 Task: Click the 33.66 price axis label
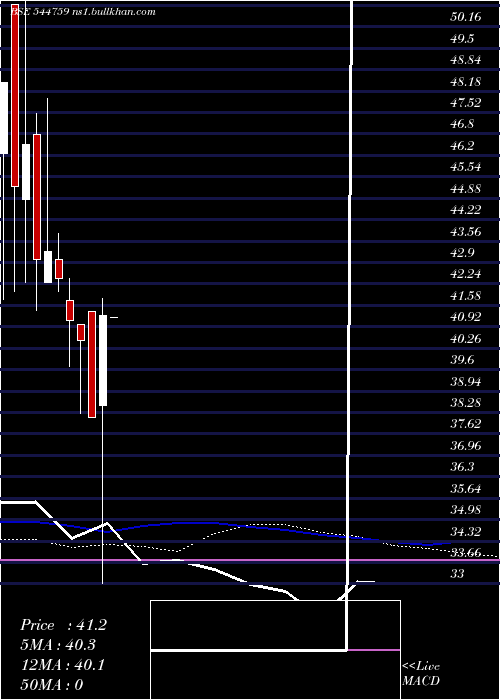tap(466, 553)
